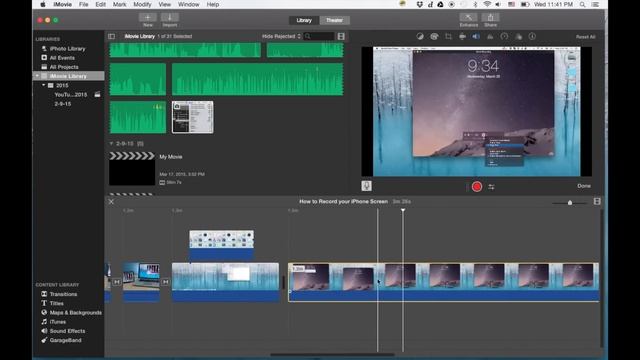Select the screenshot thumbnail clip in browser

click(193, 117)
